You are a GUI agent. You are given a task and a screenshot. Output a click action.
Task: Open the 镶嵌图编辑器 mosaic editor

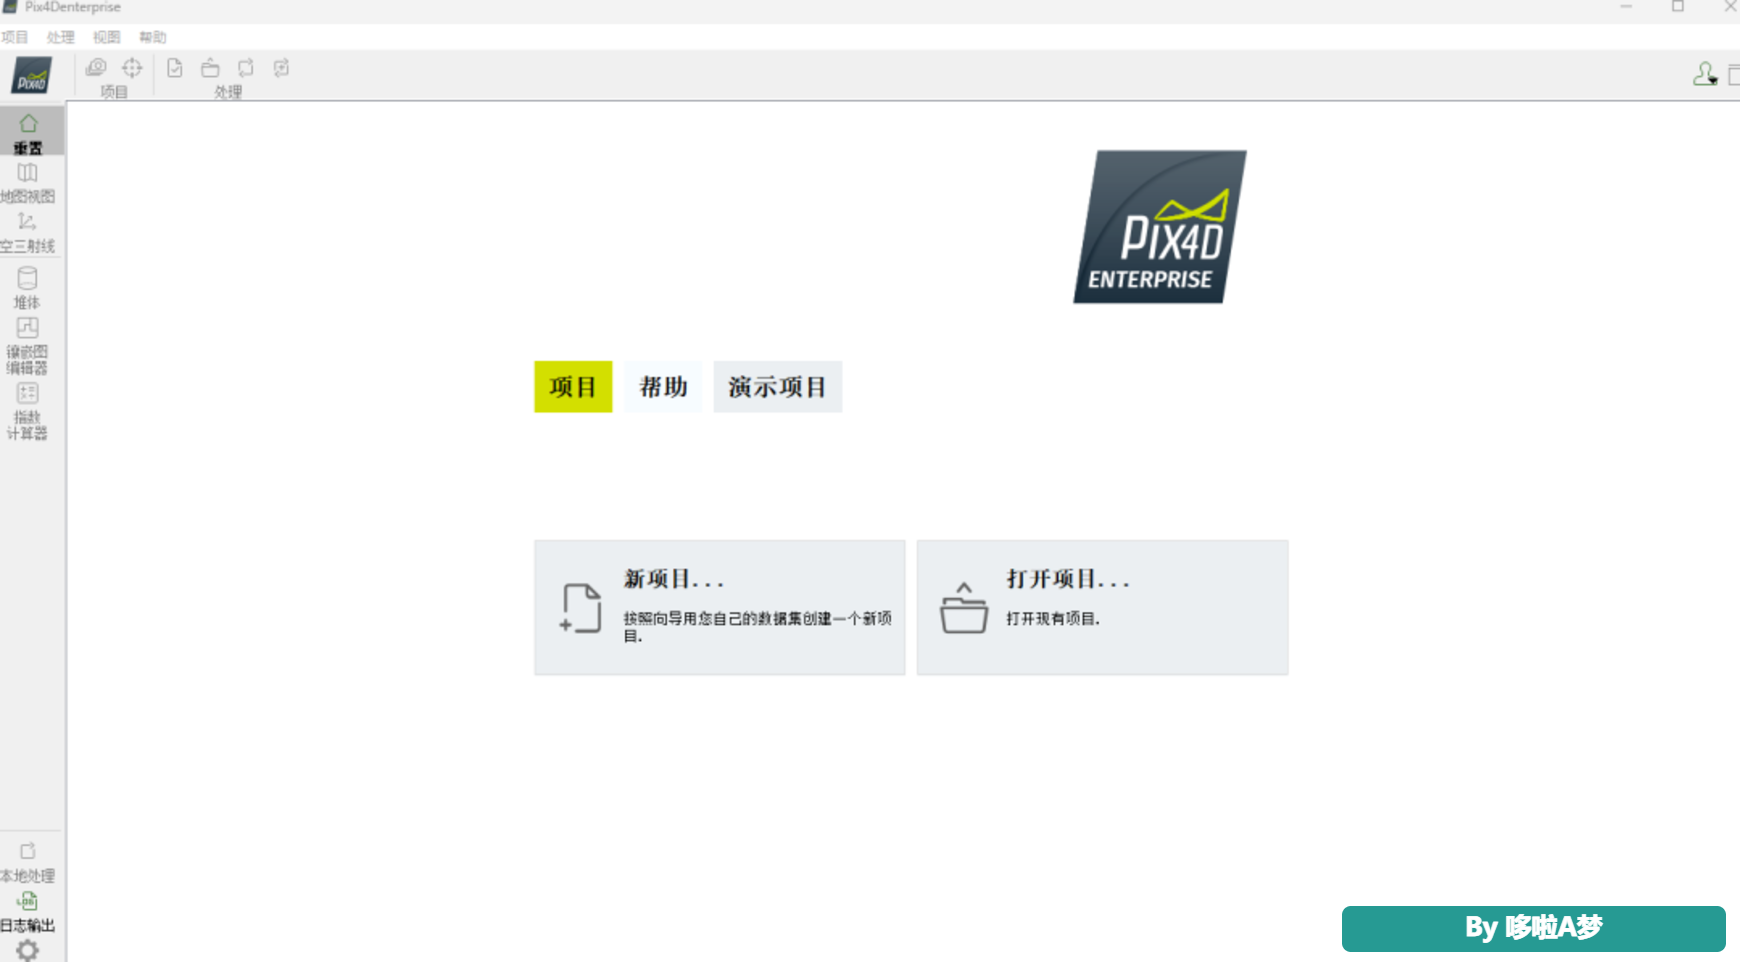click(x=28, y=346)
